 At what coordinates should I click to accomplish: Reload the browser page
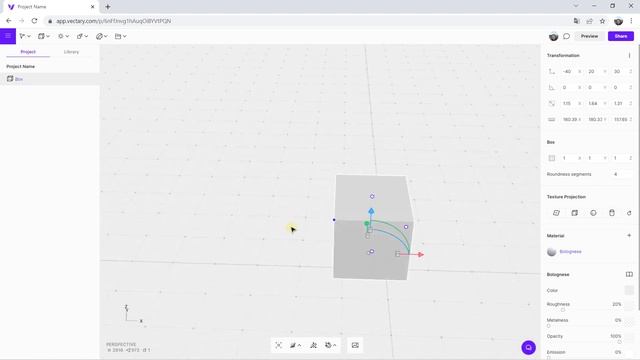(34, 21)
